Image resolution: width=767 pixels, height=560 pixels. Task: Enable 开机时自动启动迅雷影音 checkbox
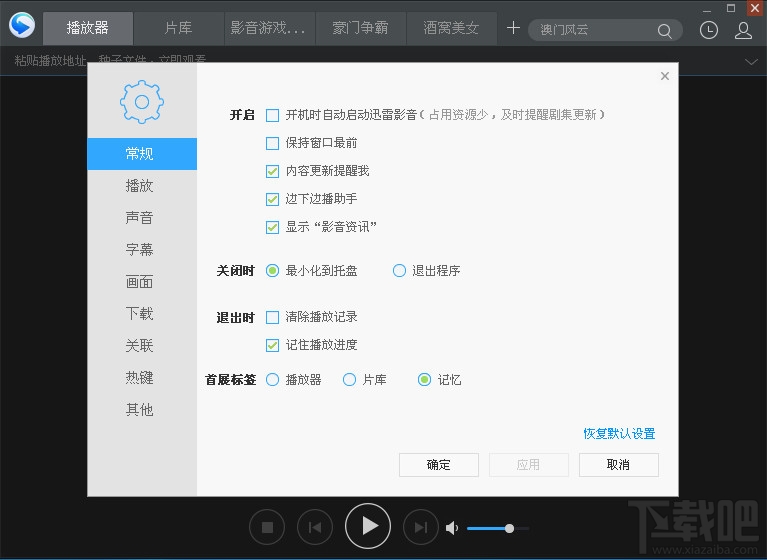pyautogui.click(x=272, y=115)
